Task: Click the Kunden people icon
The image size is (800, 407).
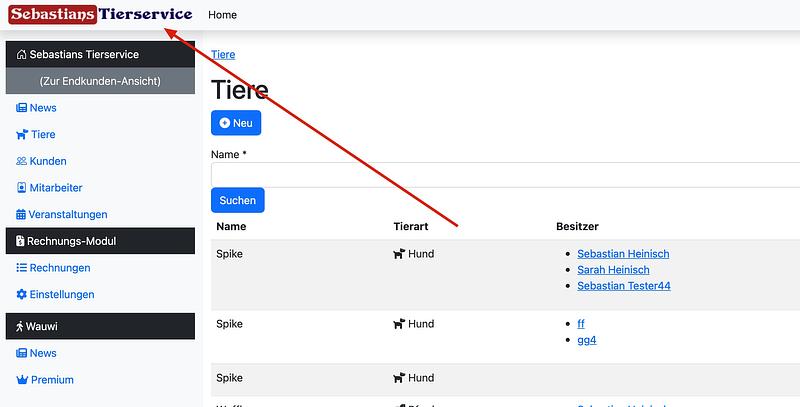Action: pyautogui.click(x=21, y=161)
